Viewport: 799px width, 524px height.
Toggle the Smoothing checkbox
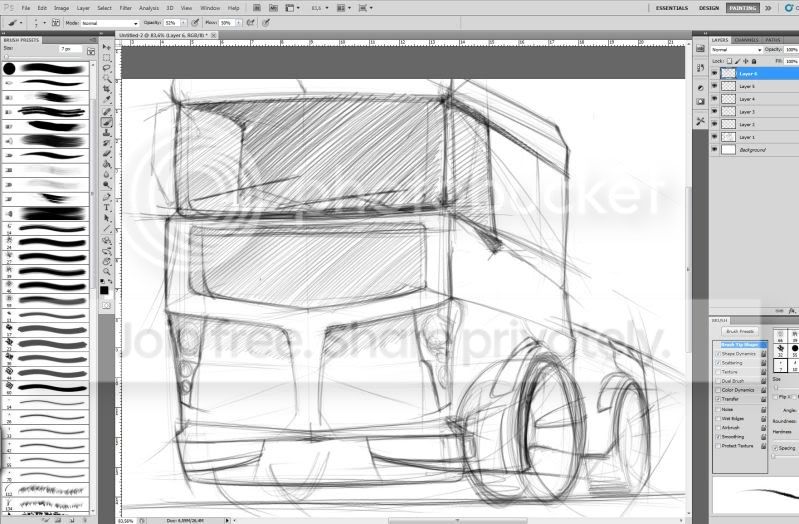point(718,437)
